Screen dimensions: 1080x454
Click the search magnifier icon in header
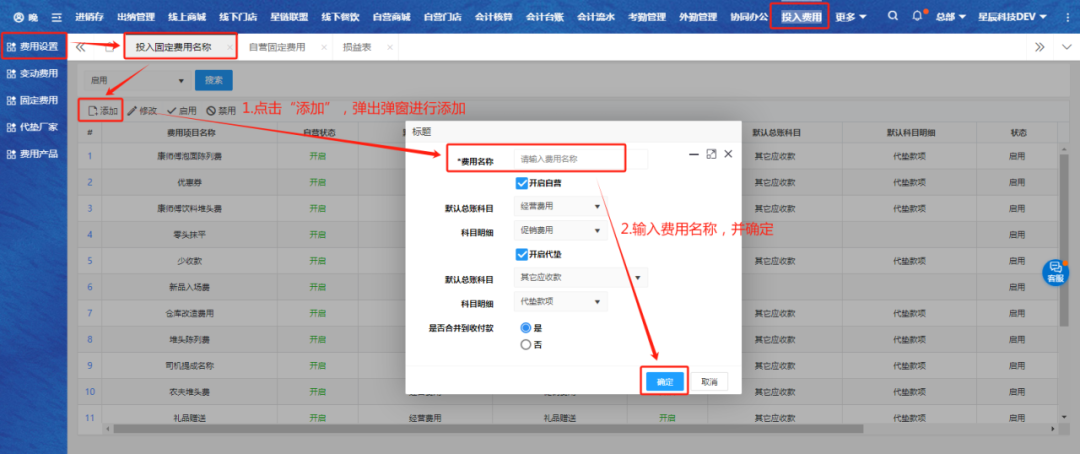[x=891, y=17]
